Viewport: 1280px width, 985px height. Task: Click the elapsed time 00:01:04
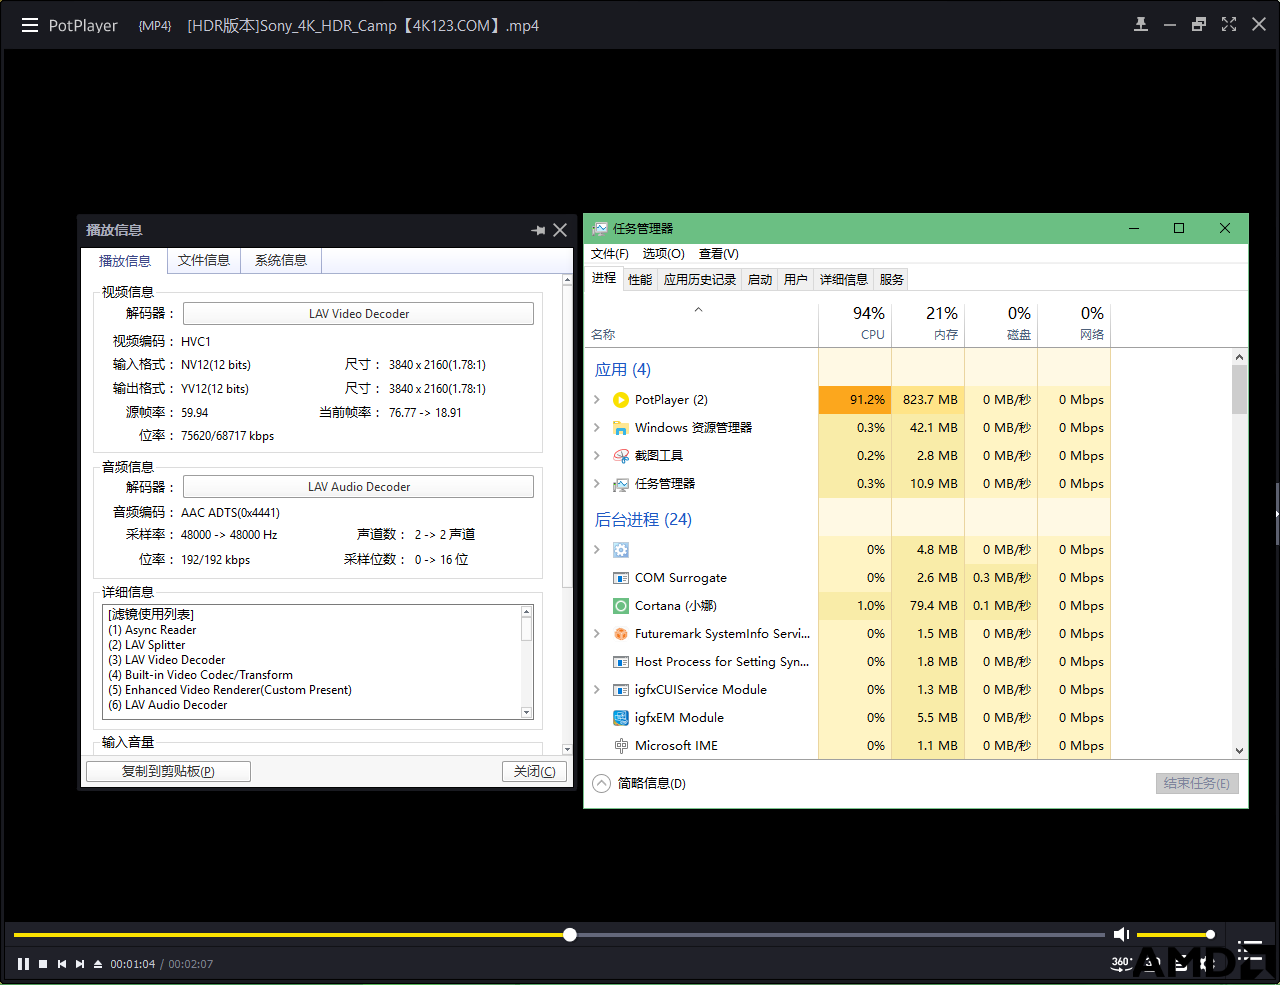click(x=133, y=964)
